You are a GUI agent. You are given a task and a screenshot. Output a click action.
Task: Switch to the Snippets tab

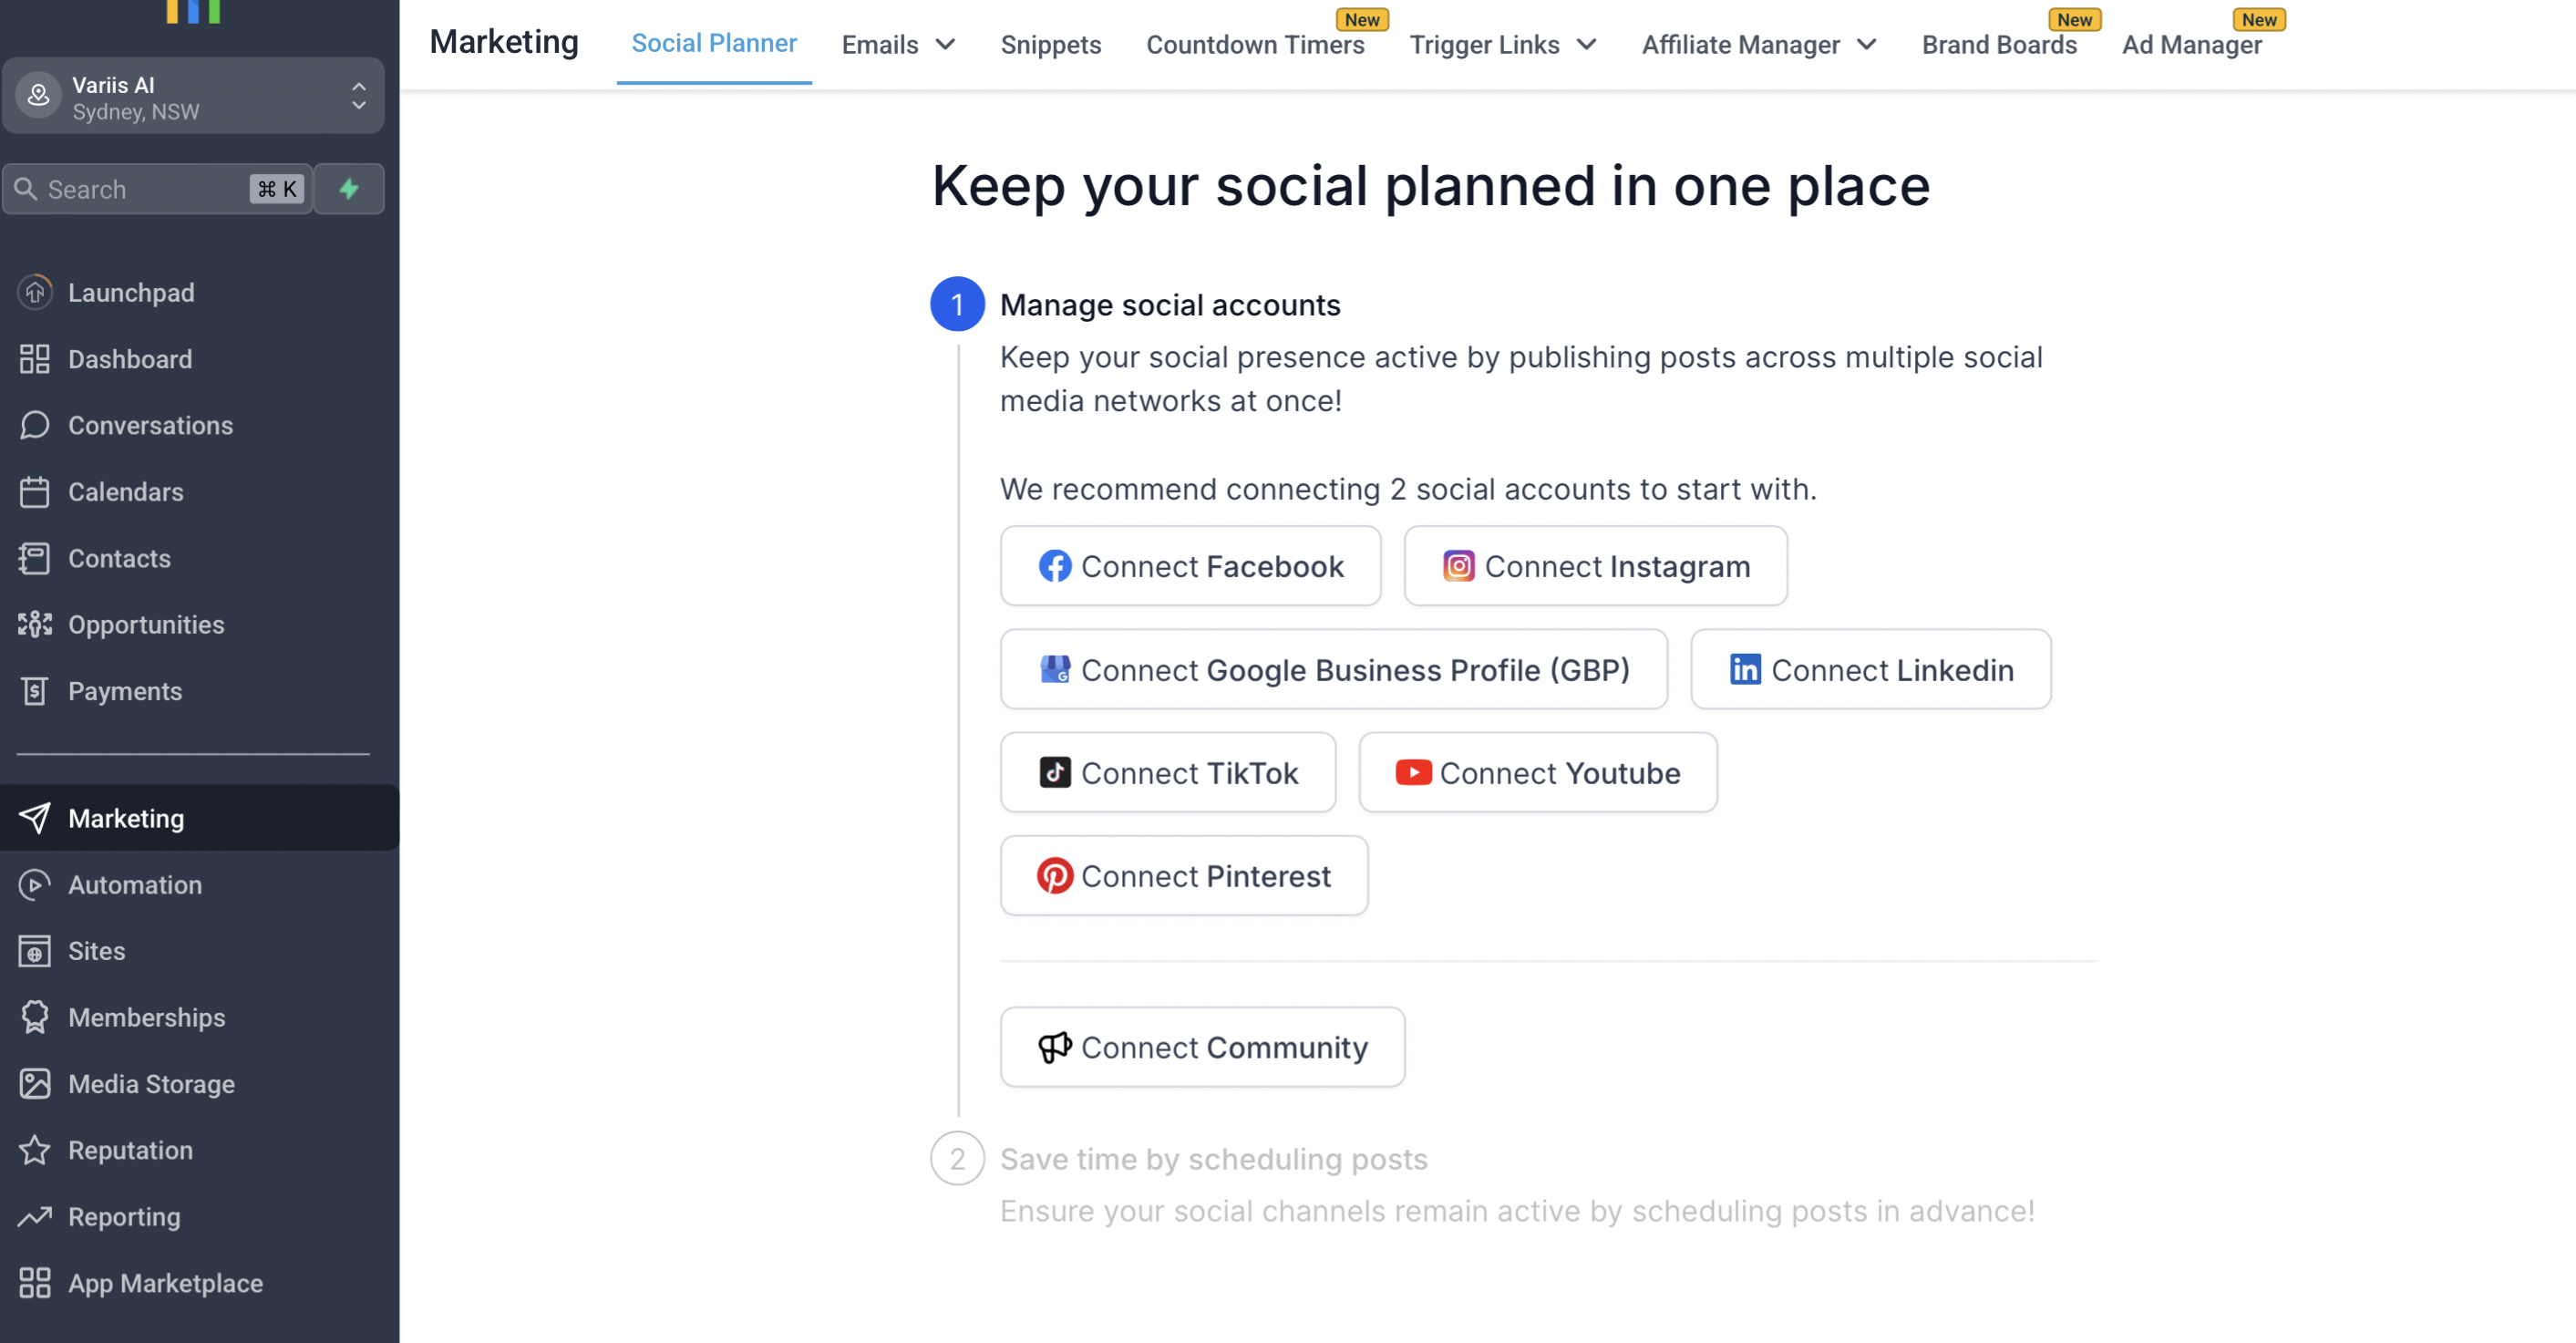pos(1050,45)
